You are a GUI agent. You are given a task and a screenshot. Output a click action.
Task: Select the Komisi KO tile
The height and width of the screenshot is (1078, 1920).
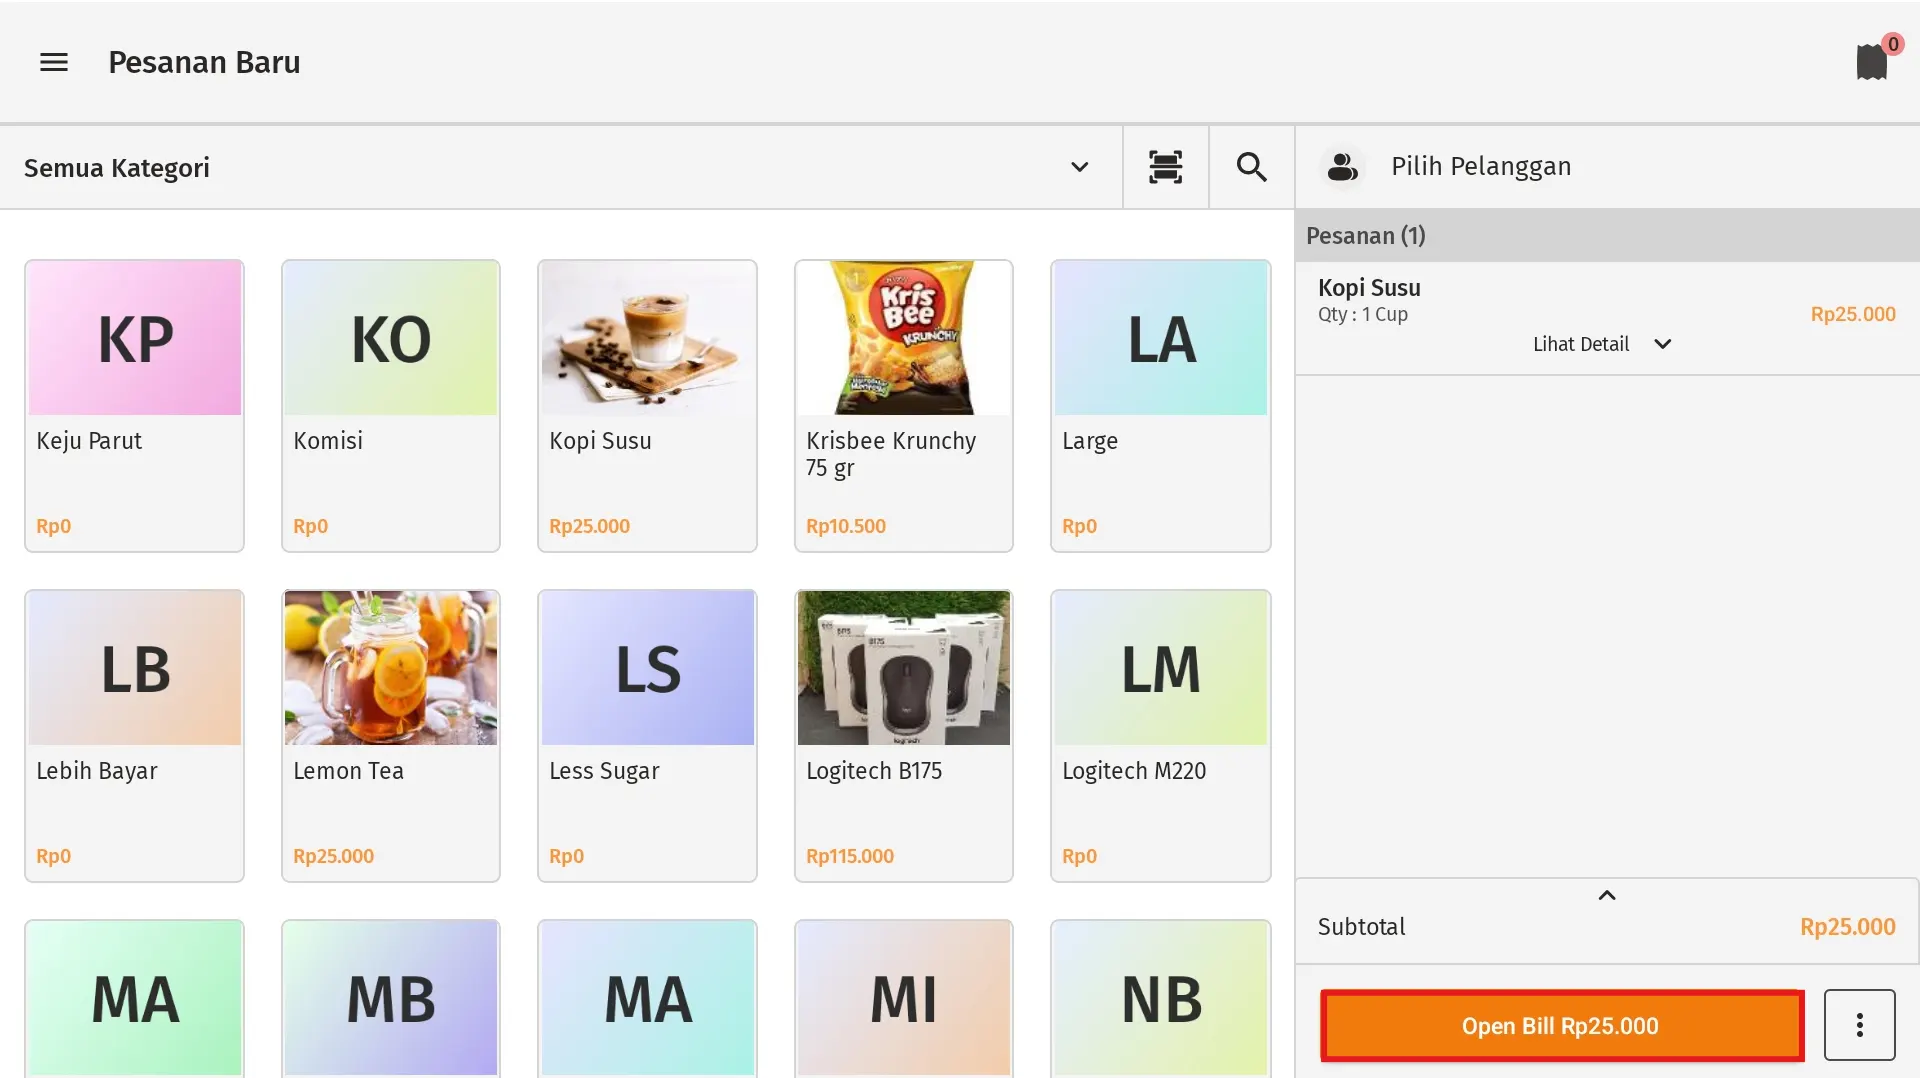tap(391, 405)
